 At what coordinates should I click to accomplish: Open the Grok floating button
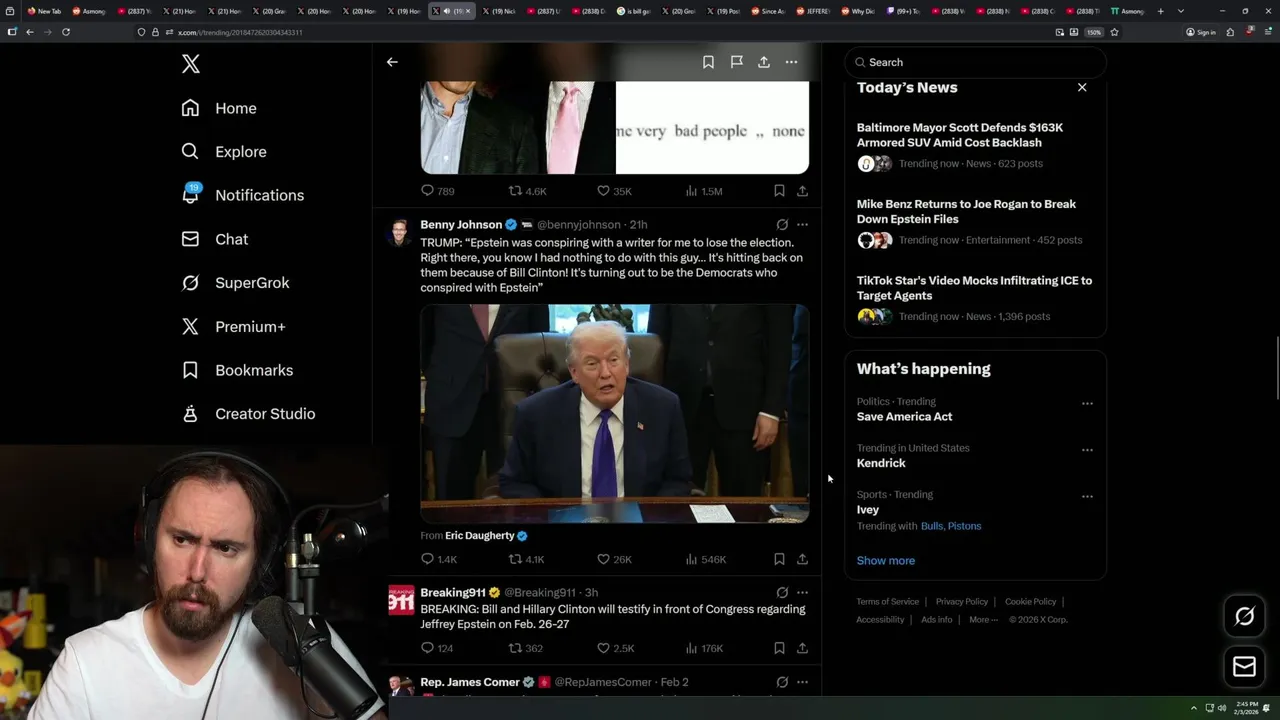point(1244,617)
